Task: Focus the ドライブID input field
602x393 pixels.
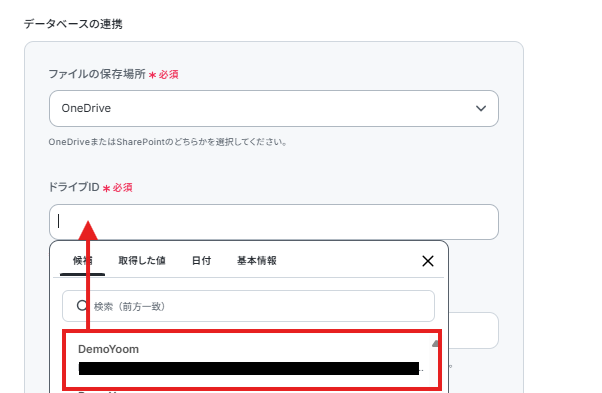Action: pos(274,222)
